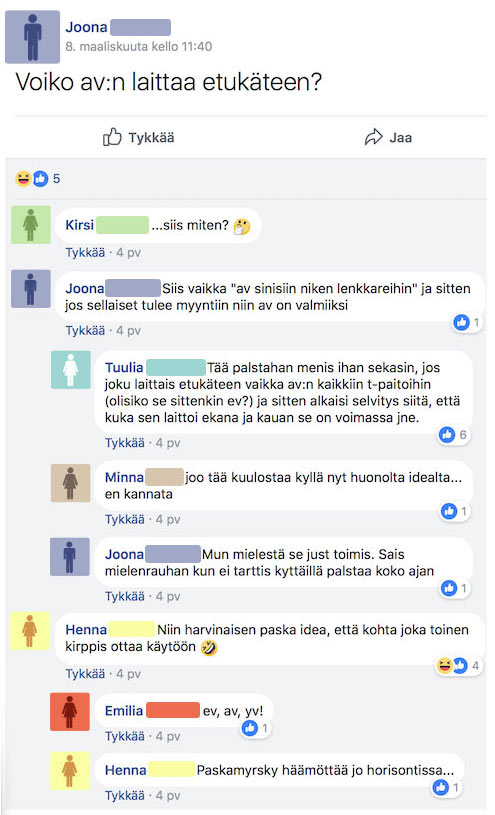
Task: Like Kirsi's comment with Tykkää
Action: tap(85, 253)
